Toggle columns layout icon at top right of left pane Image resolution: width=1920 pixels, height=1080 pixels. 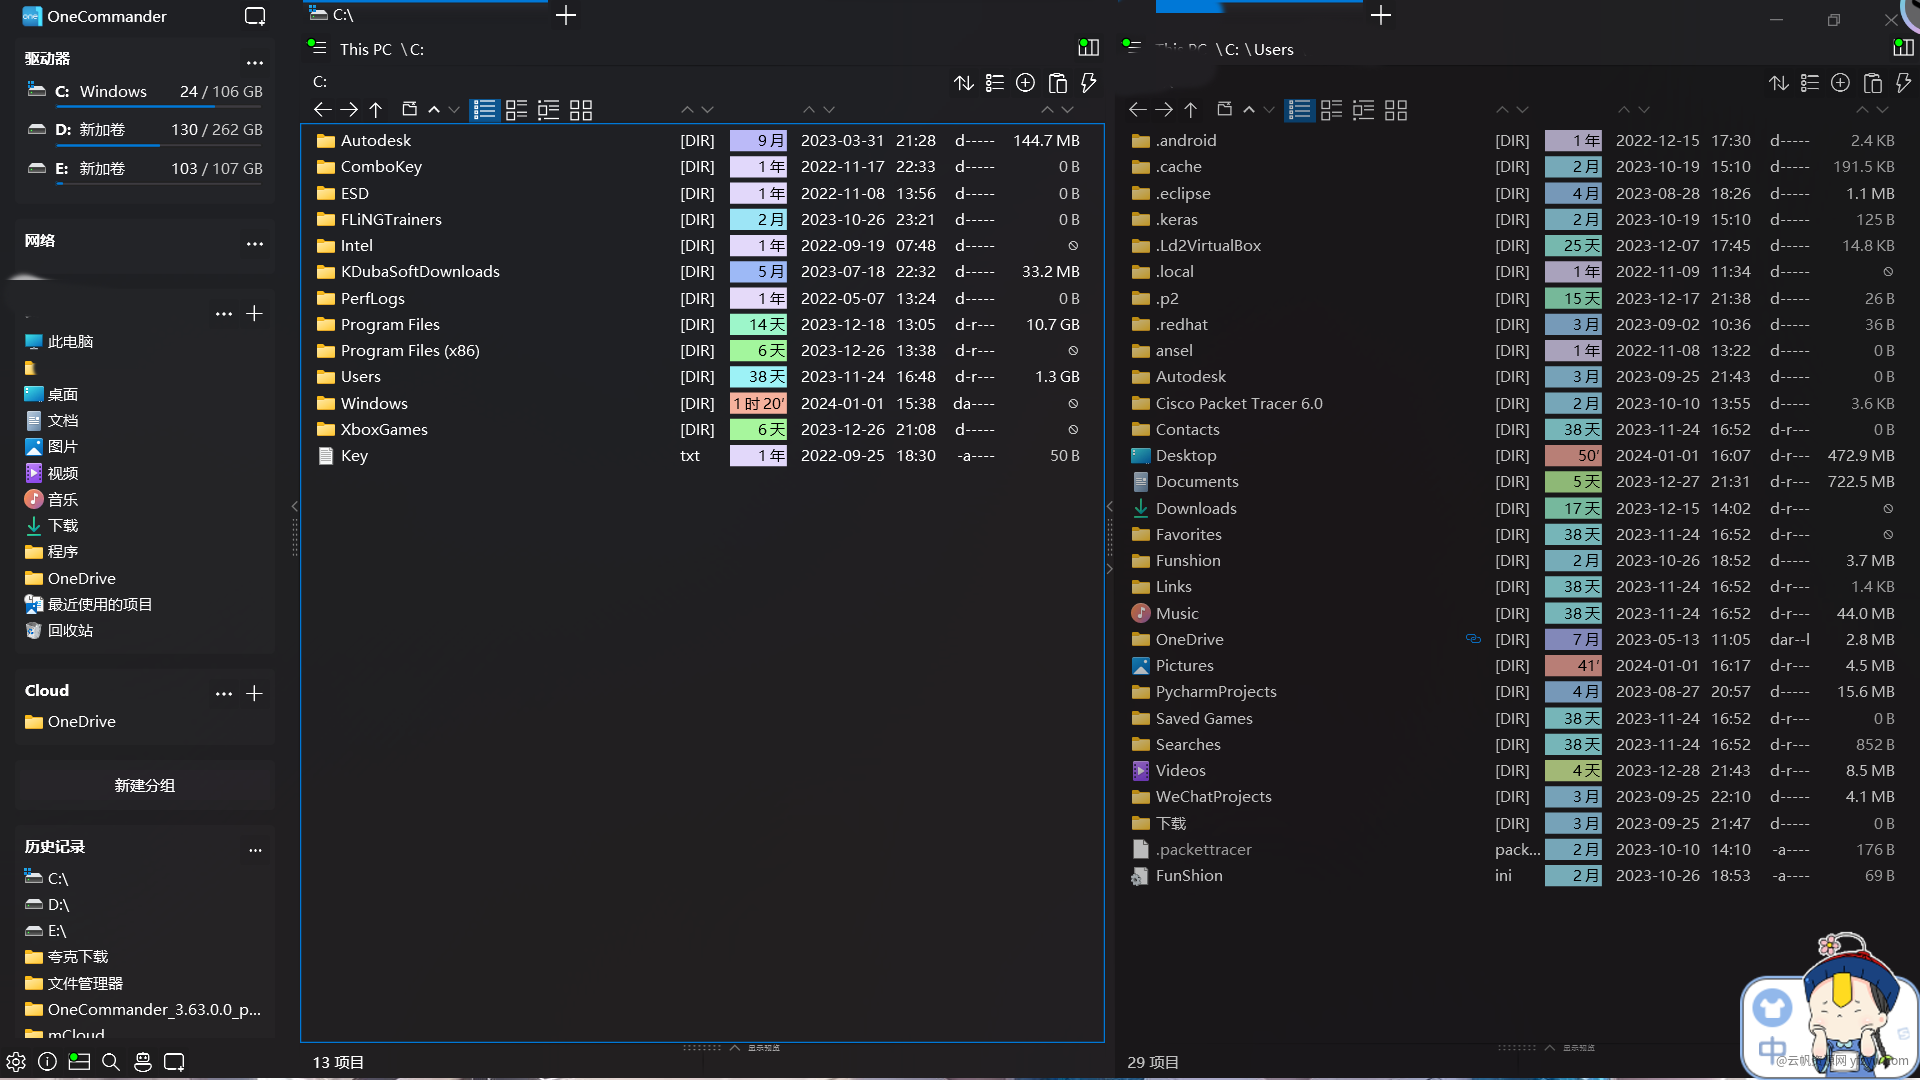point(1089,47)
